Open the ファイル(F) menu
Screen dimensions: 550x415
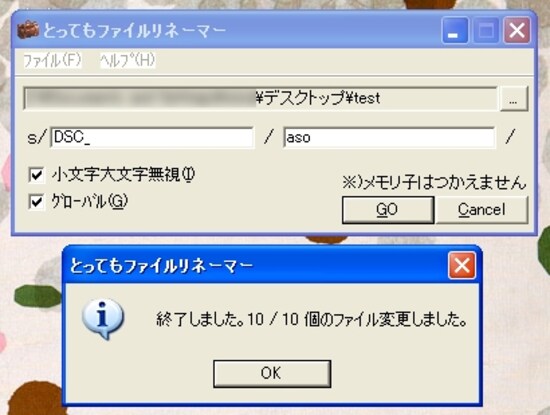52,60
